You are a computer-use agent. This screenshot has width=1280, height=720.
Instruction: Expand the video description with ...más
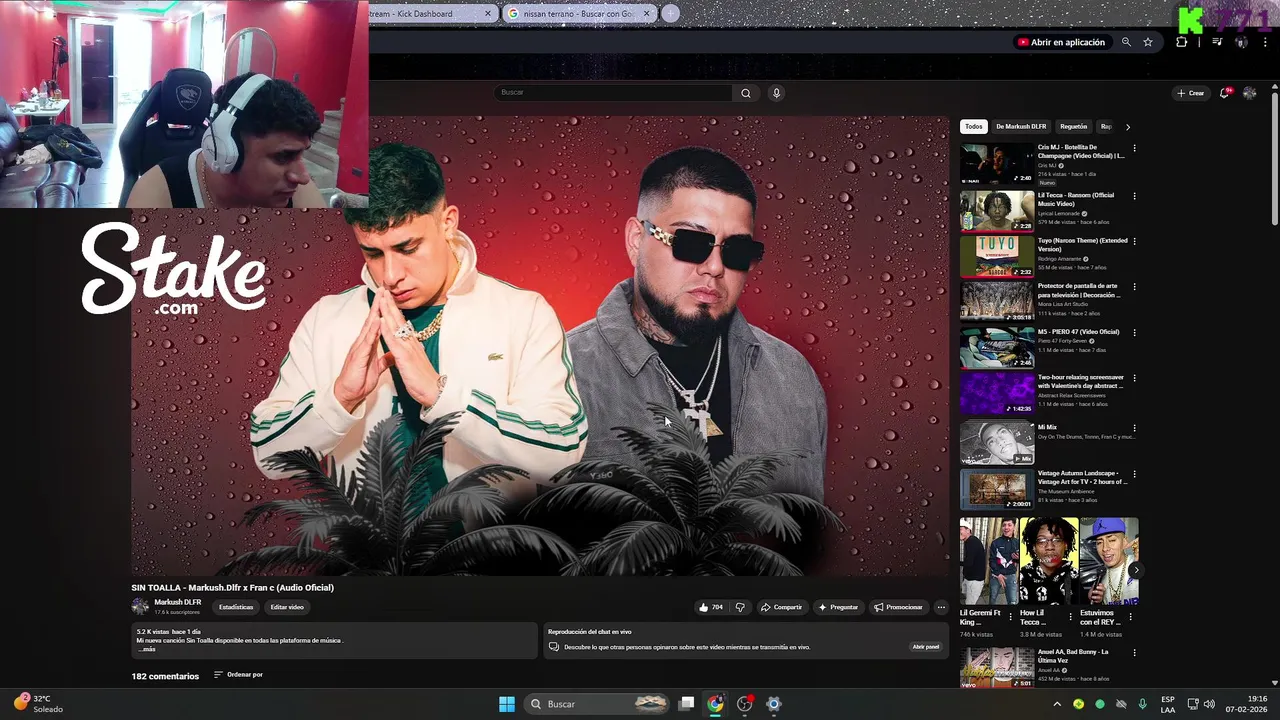click(147, 649)
